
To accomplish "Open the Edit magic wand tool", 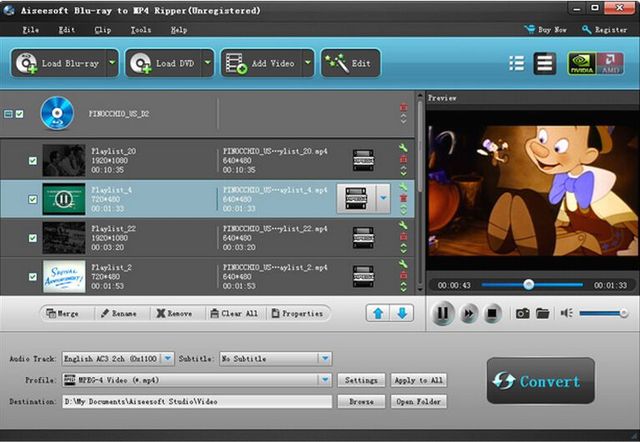I will 351,63.
